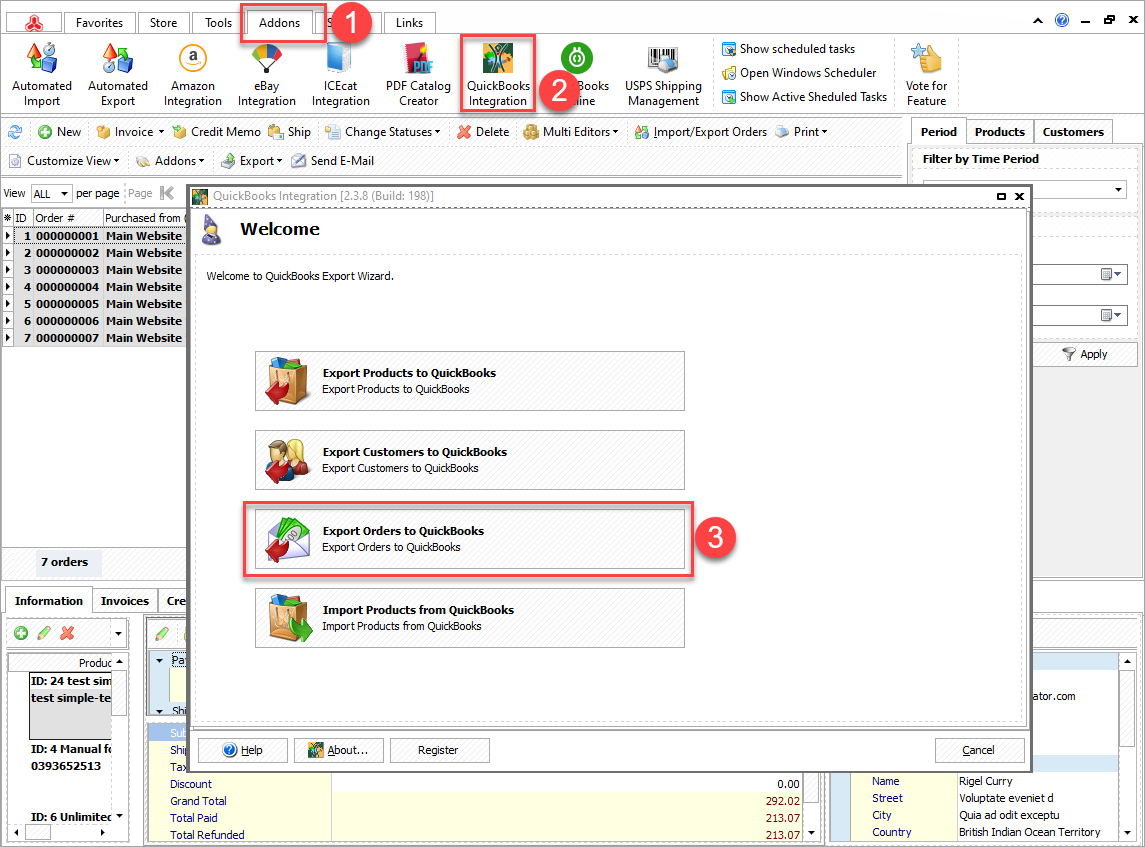Open PDF Catalog Creator
This screenshot has width=1145, height=847.
click(418, 74)
